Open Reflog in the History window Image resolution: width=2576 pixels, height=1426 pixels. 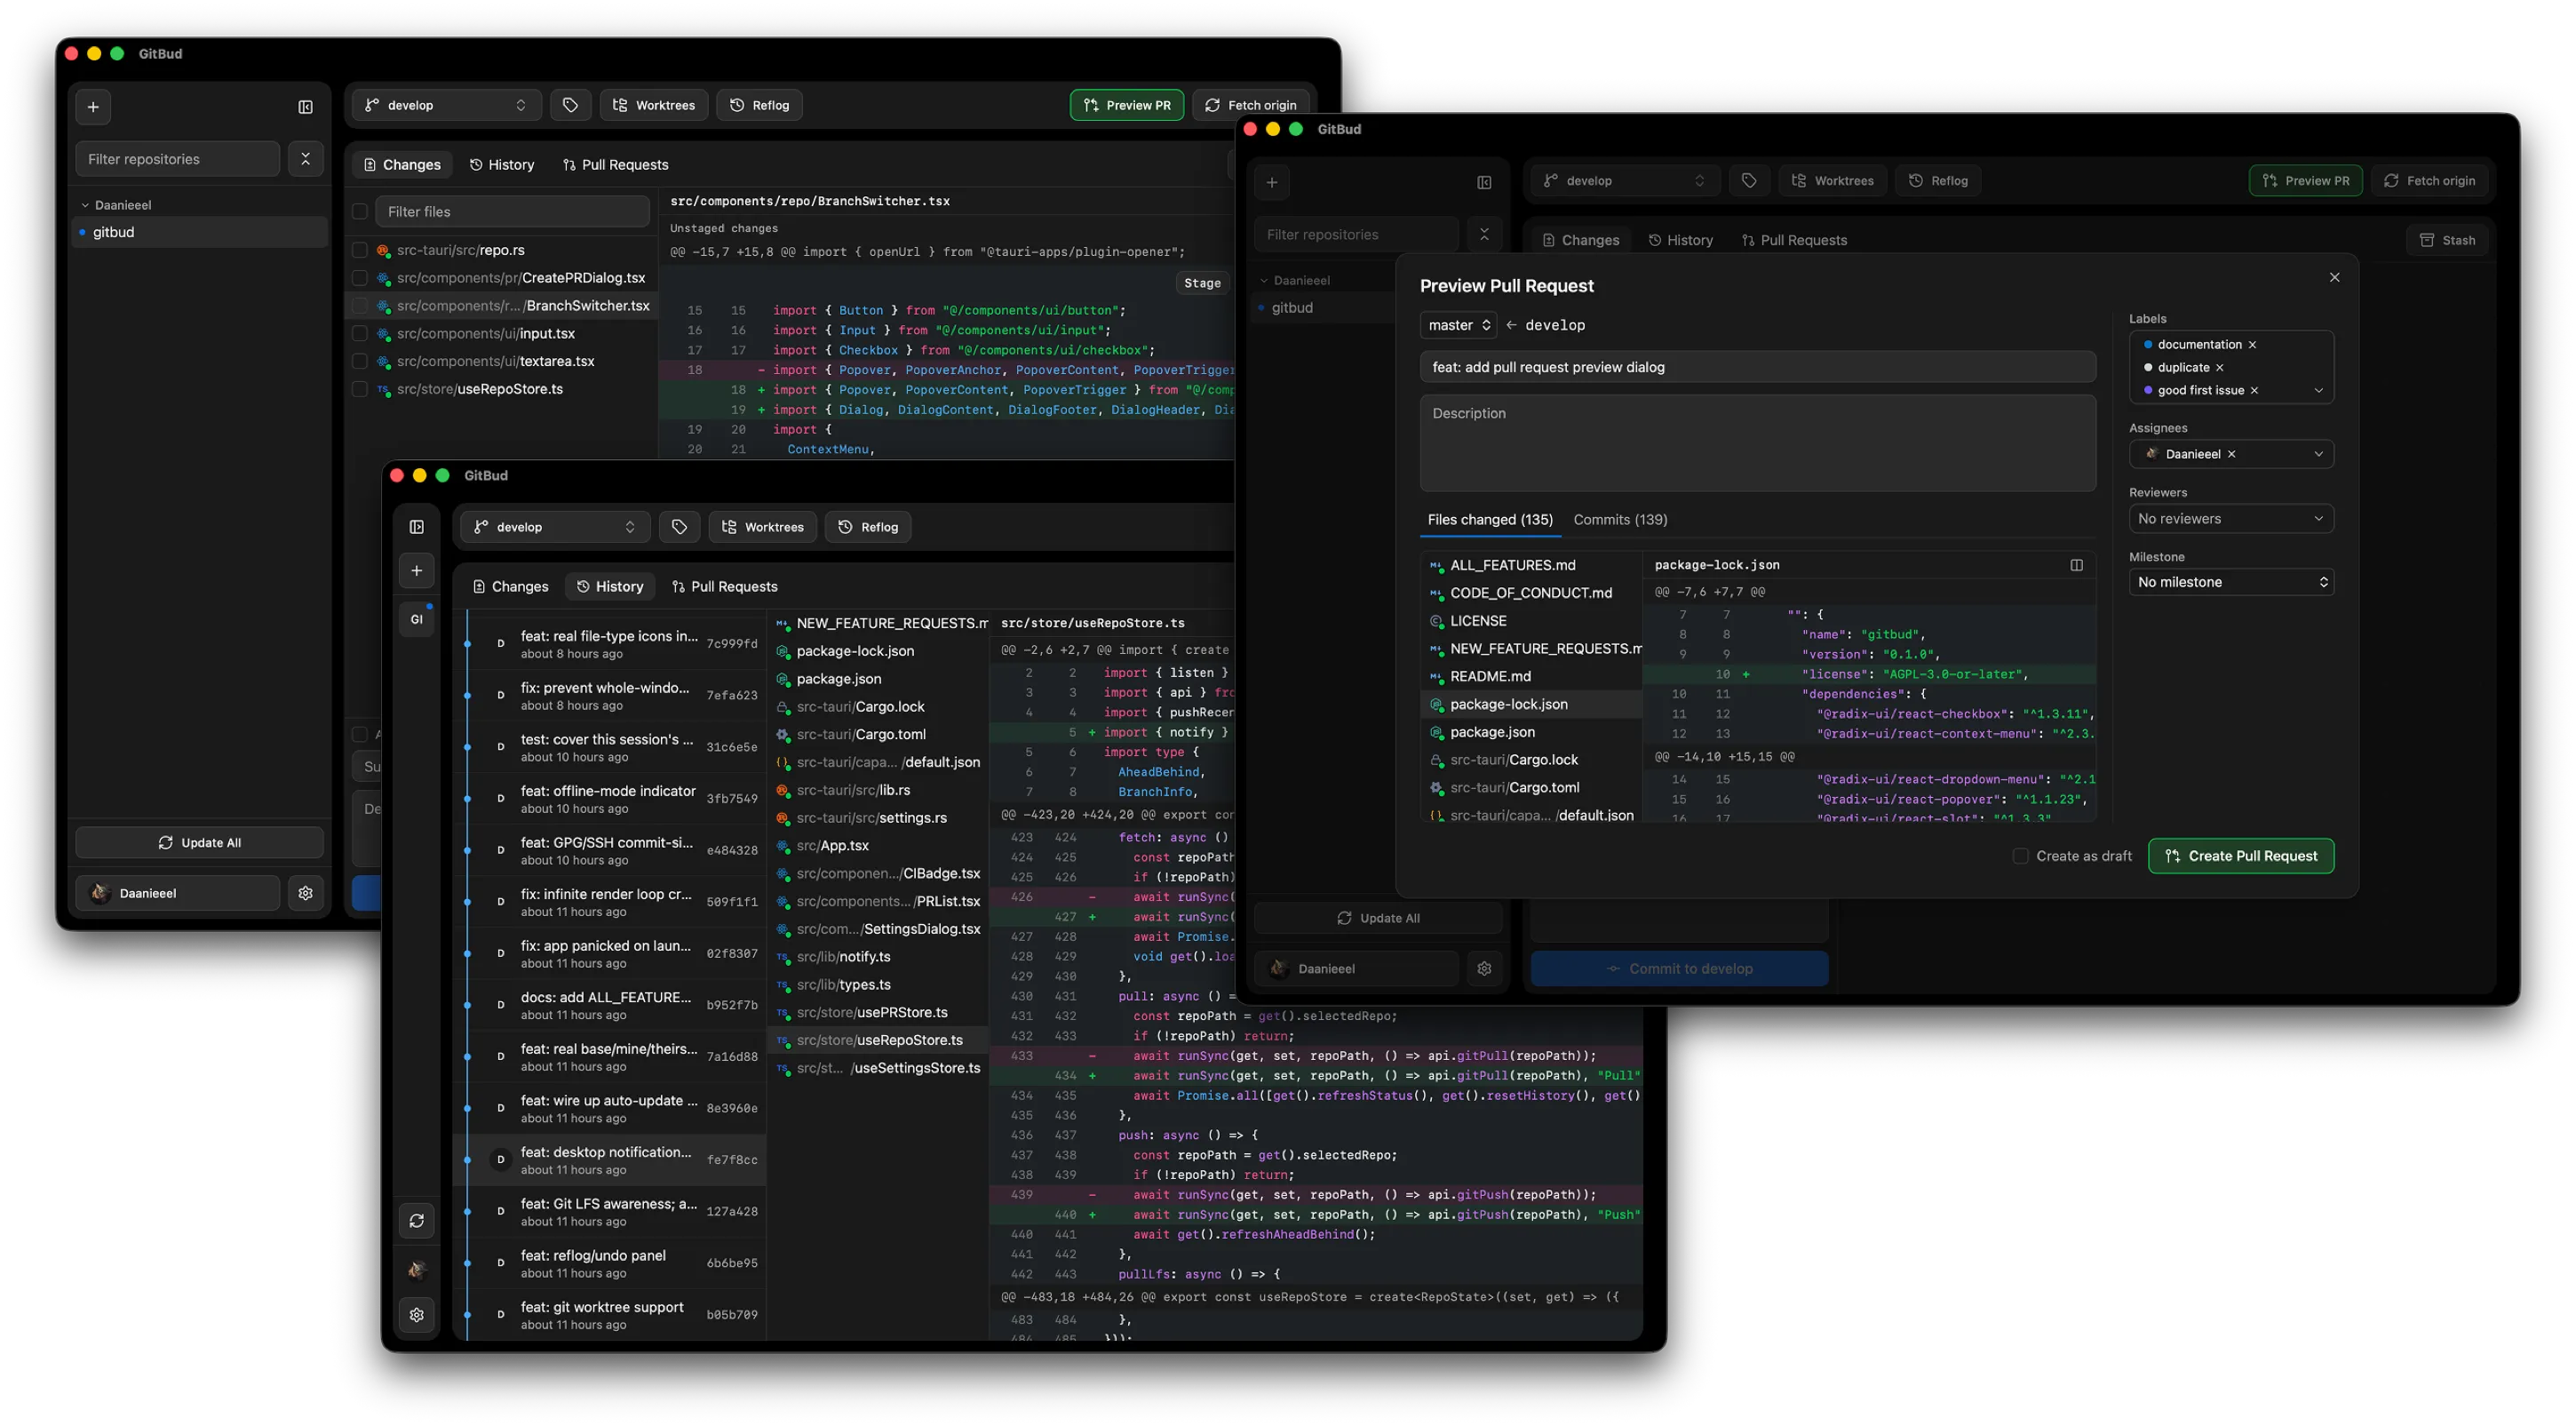pyautogui.click(x=868, y=527)
